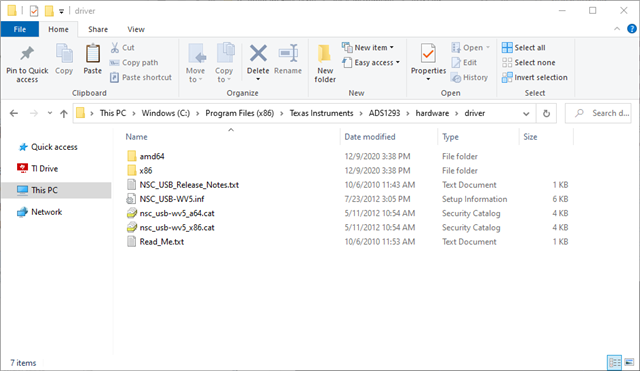Screen dimensions: 640x371
Task: Click Texas Instruments breadcrumb
Action: click(x=321, y=113)
